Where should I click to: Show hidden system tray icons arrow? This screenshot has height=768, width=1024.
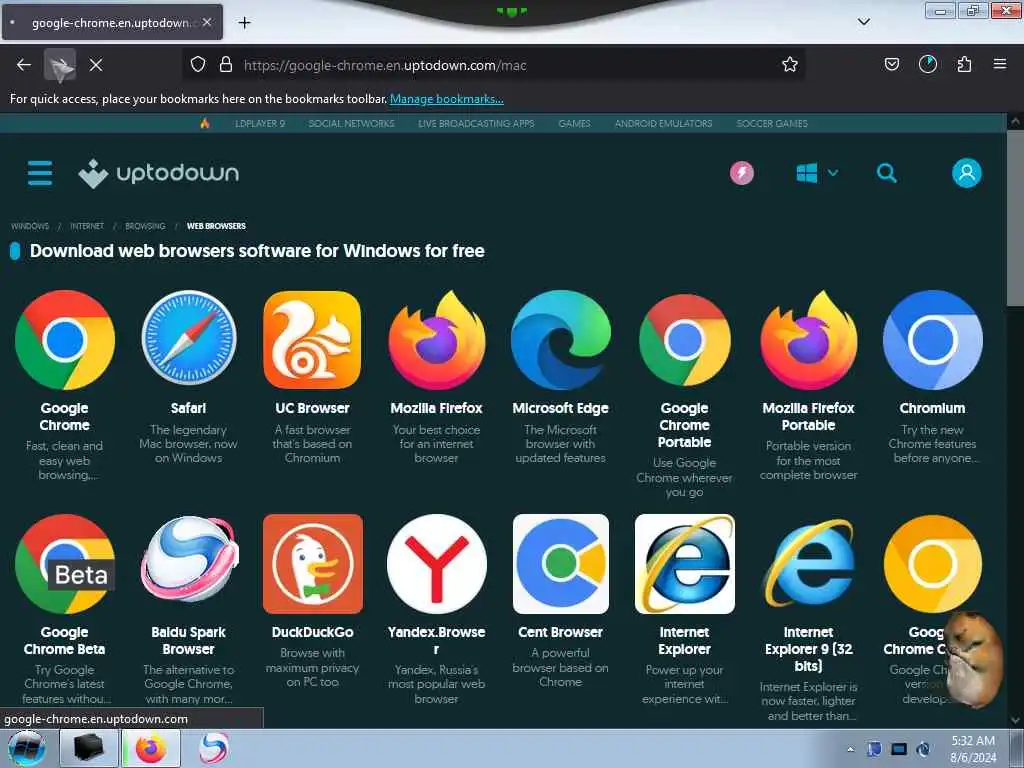coord(850,749)
